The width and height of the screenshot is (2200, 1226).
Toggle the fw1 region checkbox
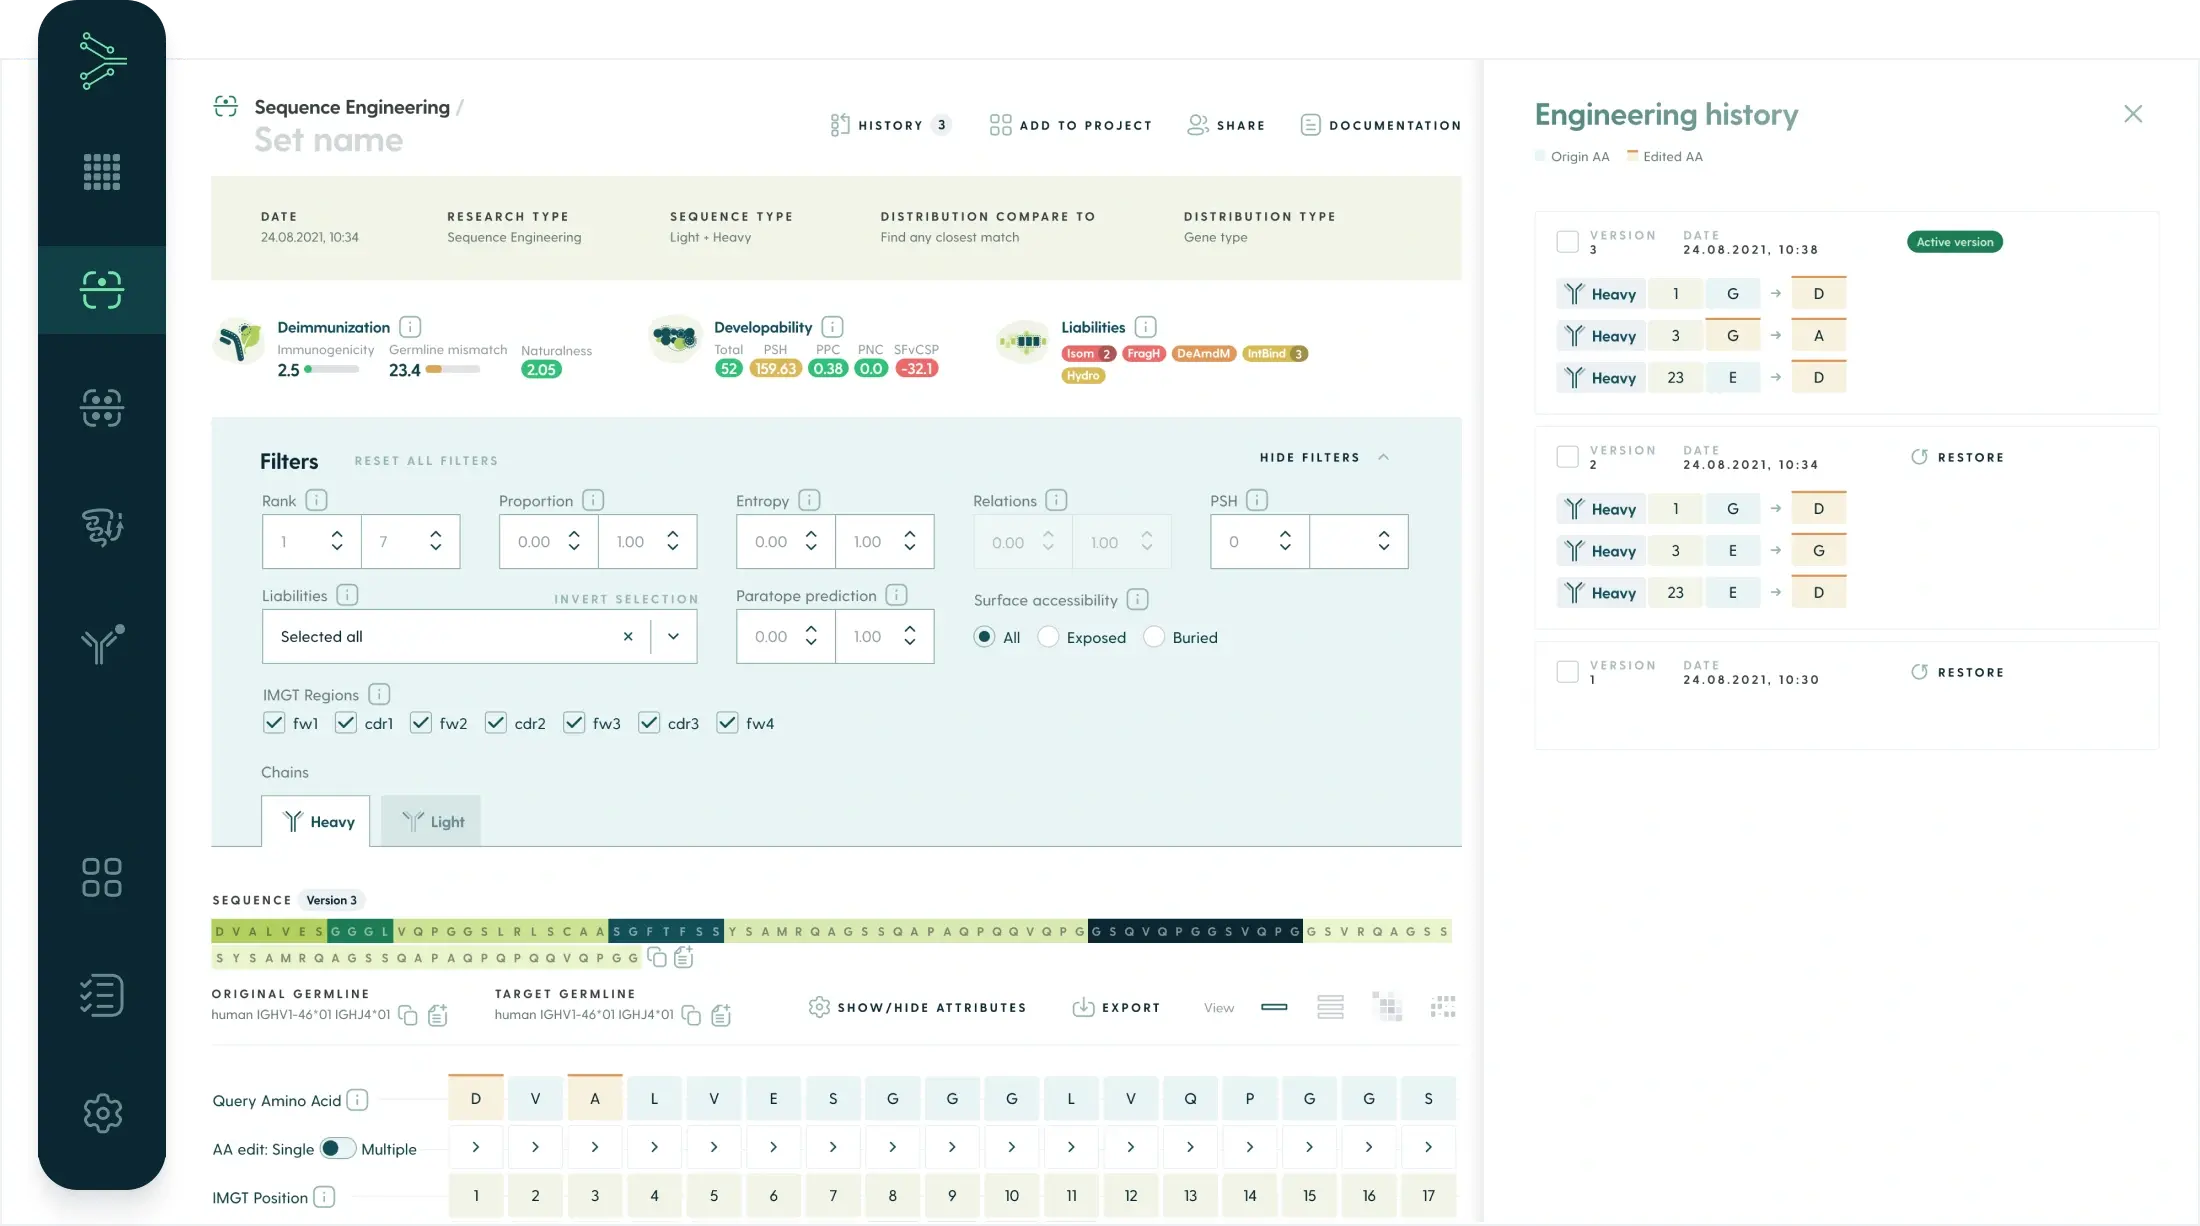[x=274, y=723]
